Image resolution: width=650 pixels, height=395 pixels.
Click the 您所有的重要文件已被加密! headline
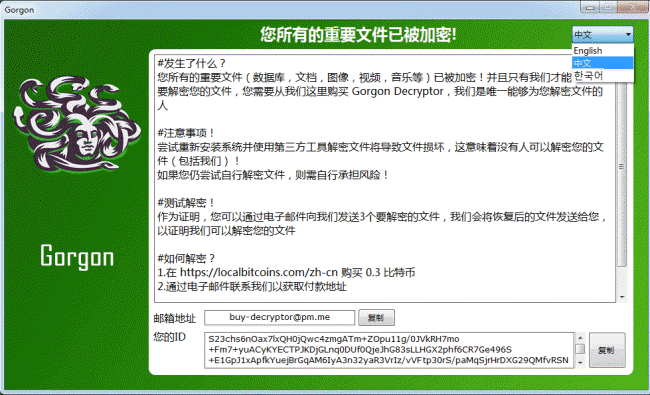359,34
